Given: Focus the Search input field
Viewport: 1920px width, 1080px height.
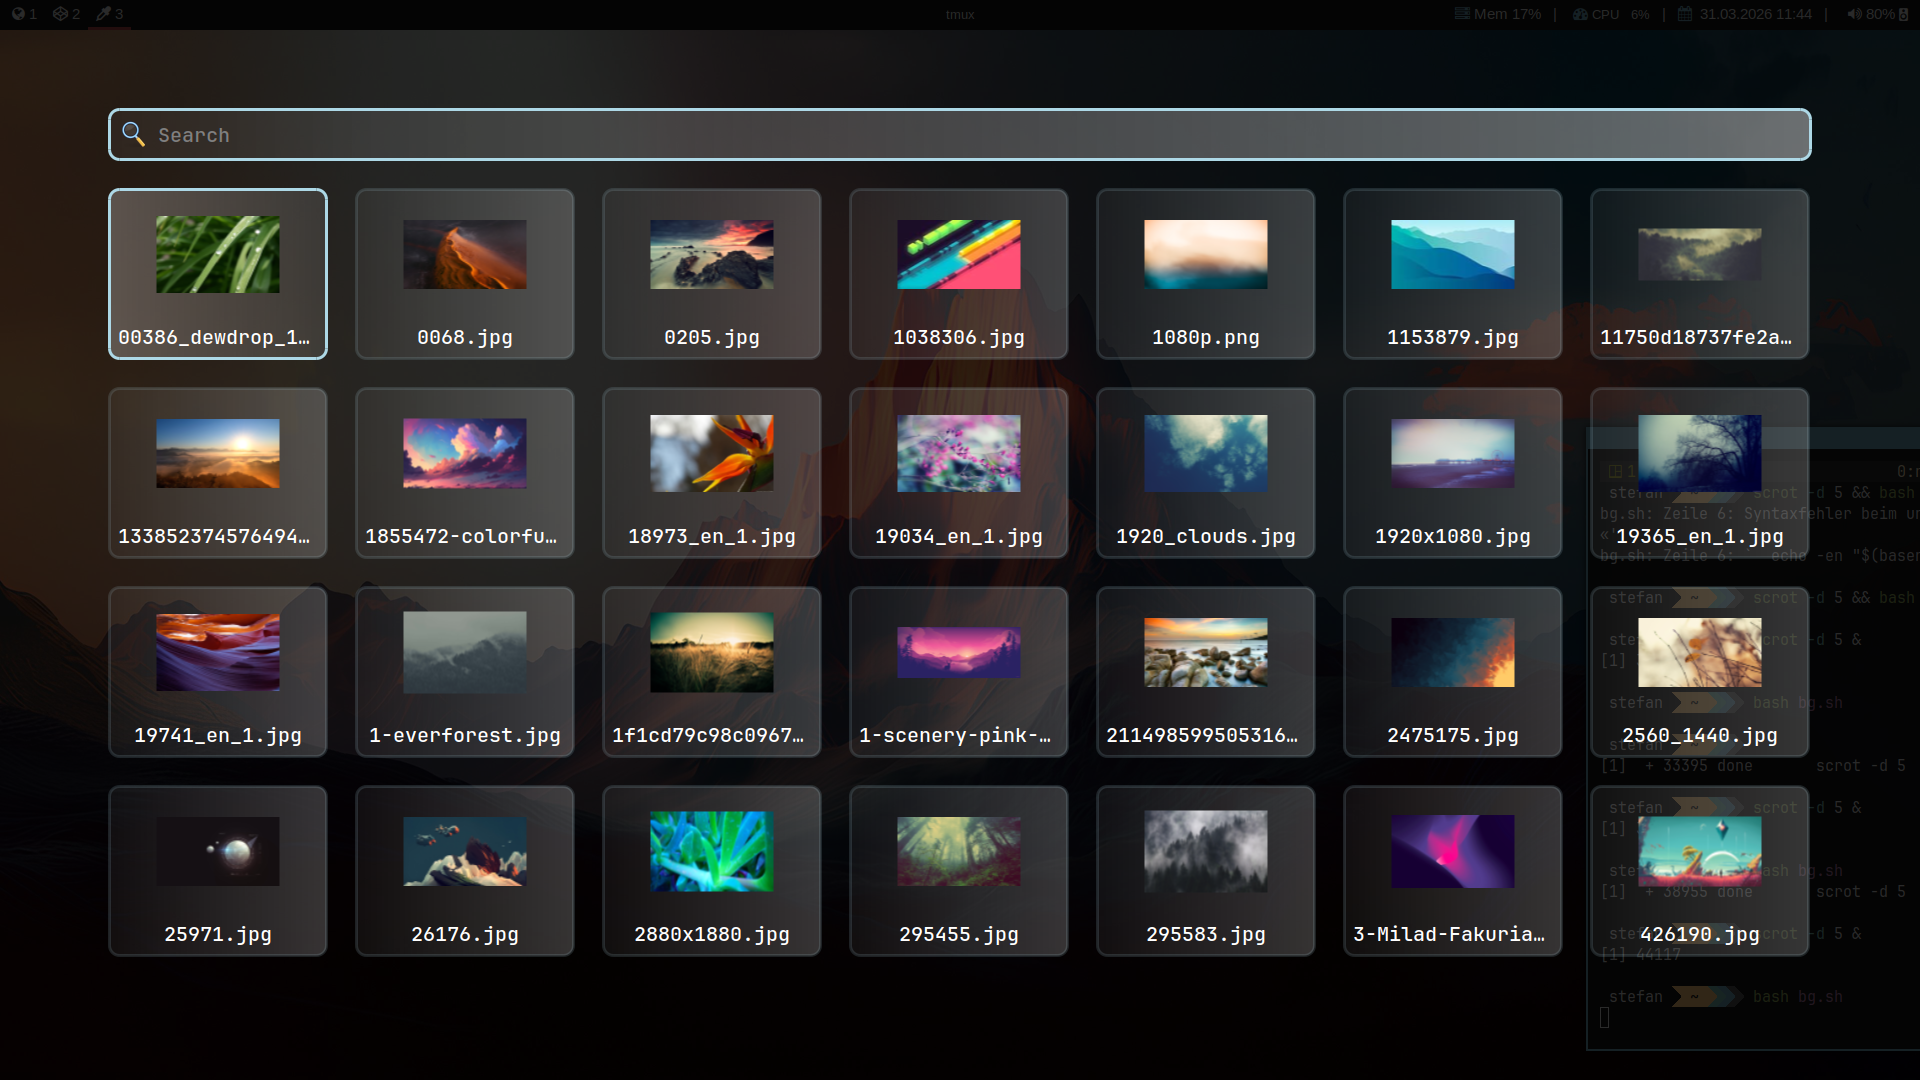Looking at the screenshot, I should click(x=960, y=134).
